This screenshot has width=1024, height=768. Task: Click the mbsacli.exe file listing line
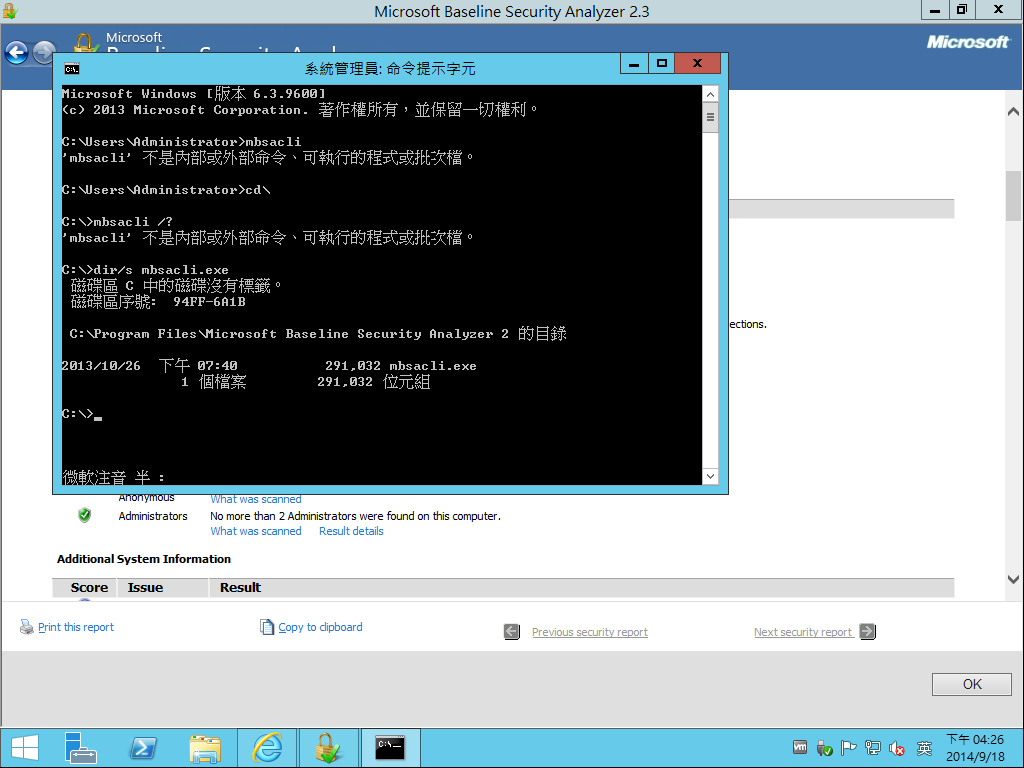click(x=268, y=366)
